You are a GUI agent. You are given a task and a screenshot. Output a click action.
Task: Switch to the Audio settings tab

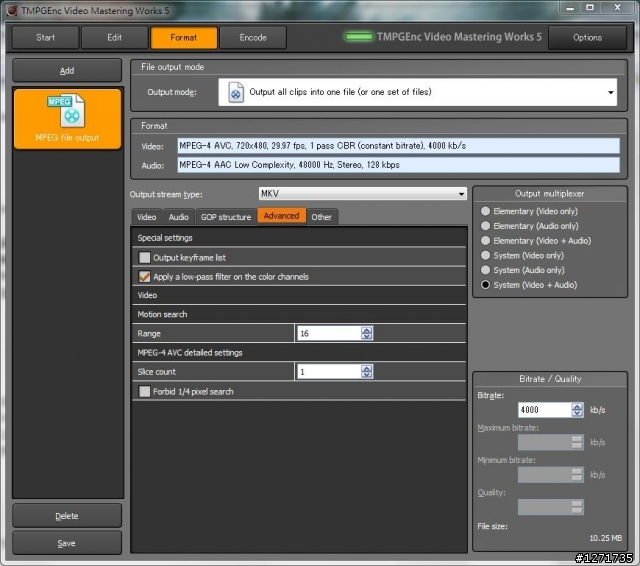tap(179, 217)
